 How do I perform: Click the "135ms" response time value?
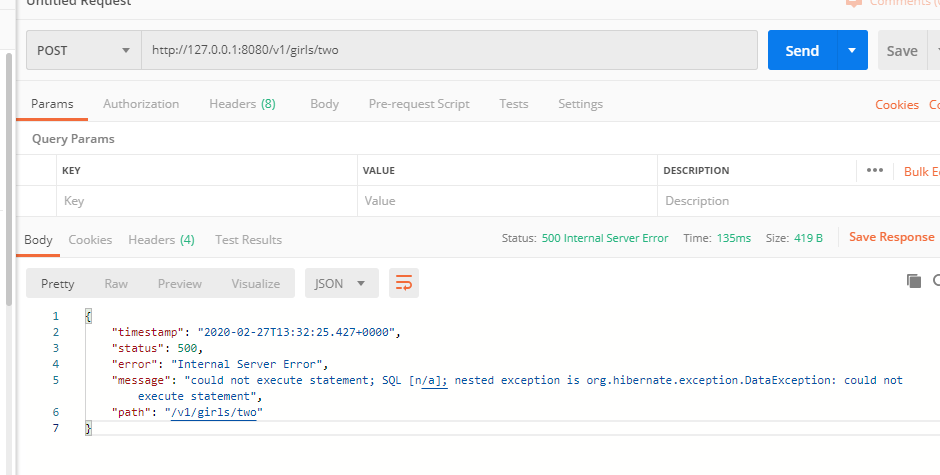pos(734,238)
